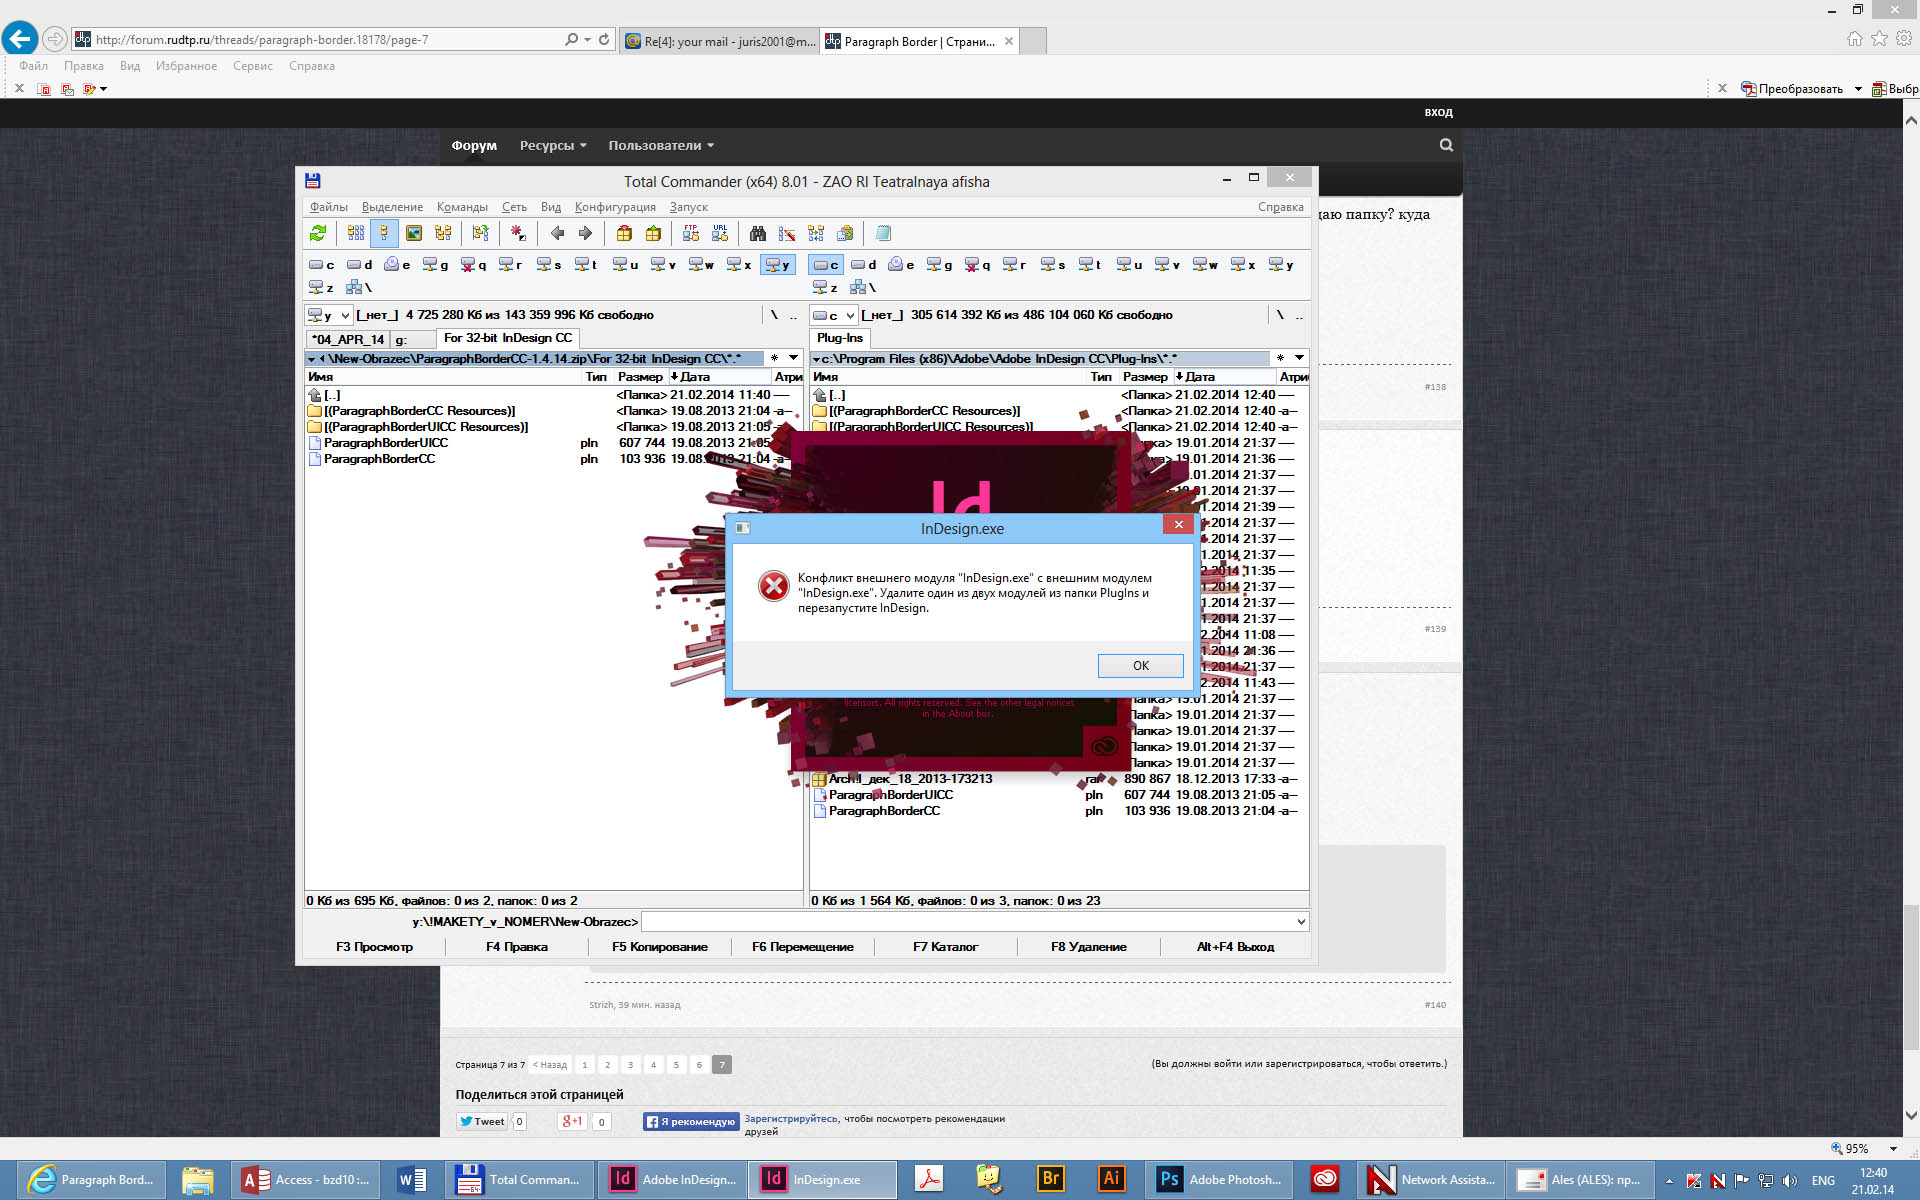Select network drive g in right drive bar
The height and width of the screenshot is (1200, 1920).
coord(939,265)
